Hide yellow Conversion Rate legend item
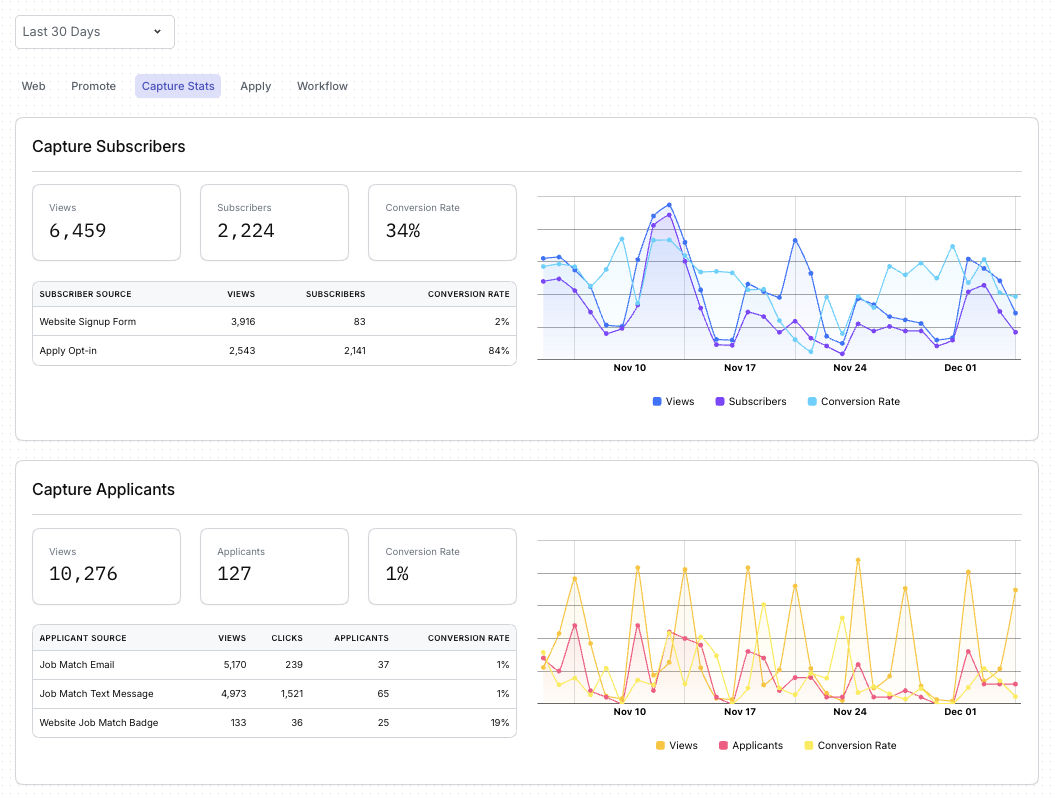The image size is (1052, 801). click(849, 745)
